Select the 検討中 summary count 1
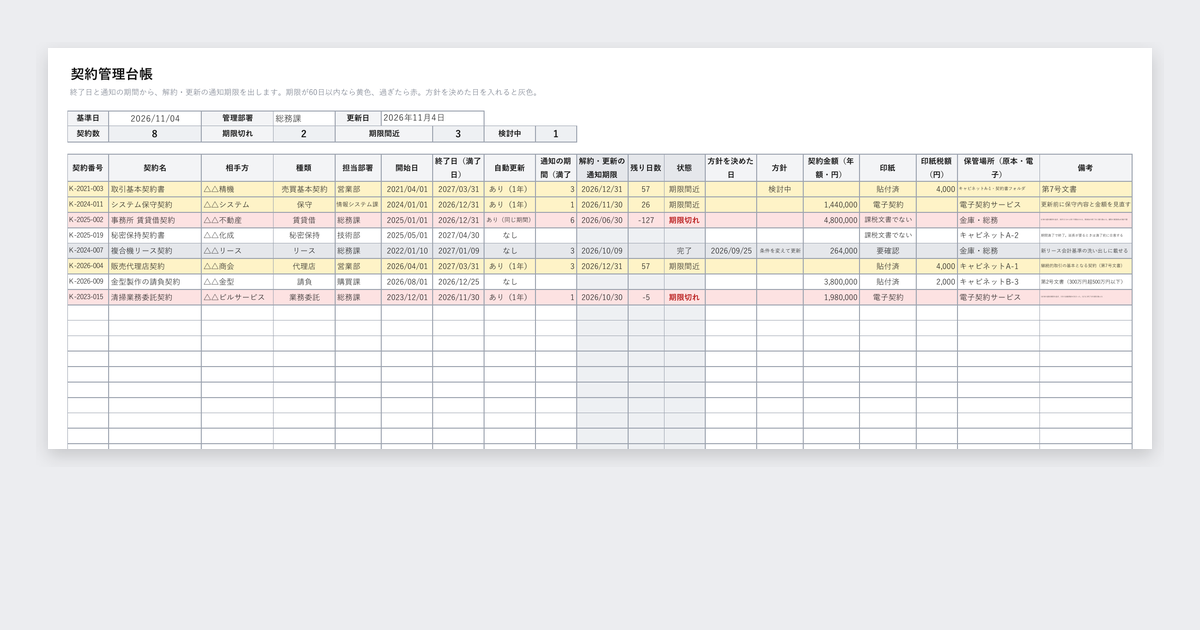 pos(556,134)
